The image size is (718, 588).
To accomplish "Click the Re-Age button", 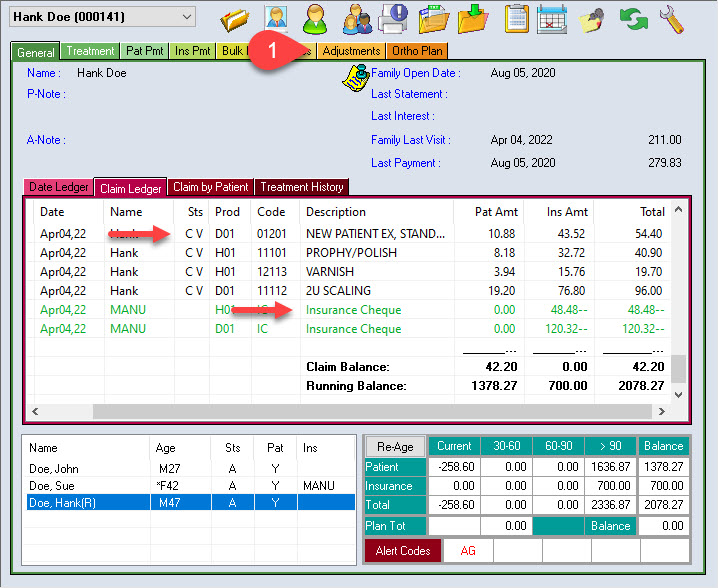I will click(395, 446).
